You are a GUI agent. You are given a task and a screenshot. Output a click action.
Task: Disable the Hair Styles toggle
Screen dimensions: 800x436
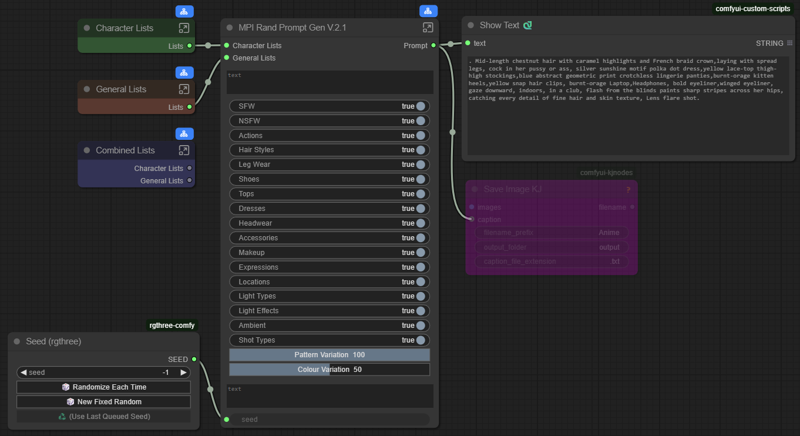420,150
